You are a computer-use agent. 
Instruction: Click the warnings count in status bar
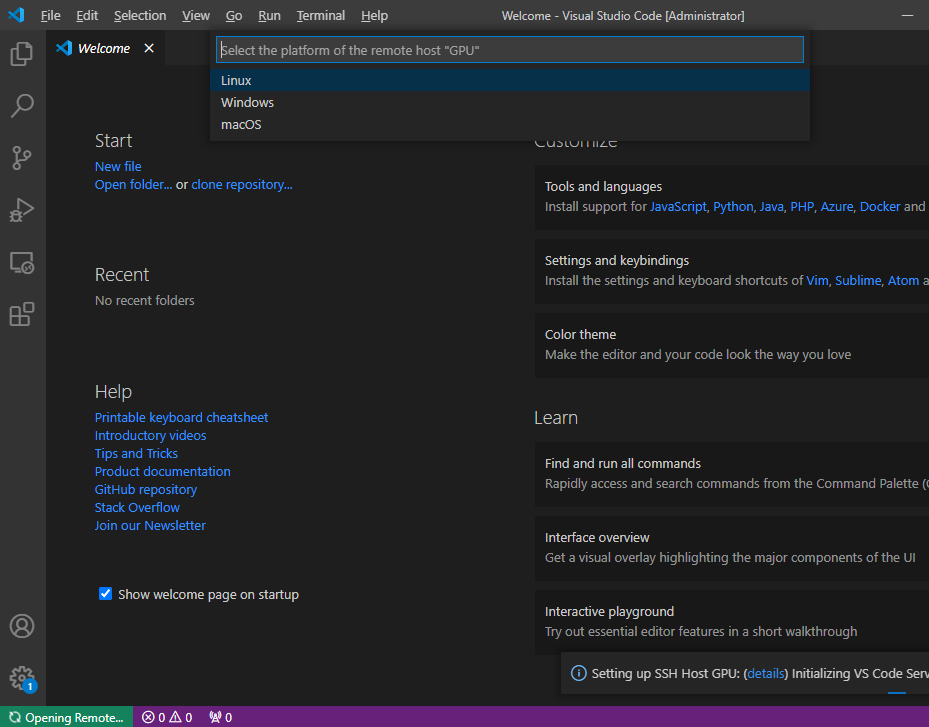coord(181,718)
